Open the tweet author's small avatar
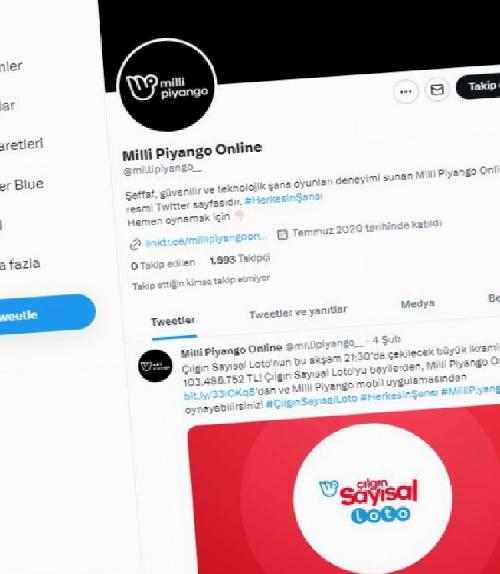The height and width of the screenshot is (574, 500). [x=155, y=366]
